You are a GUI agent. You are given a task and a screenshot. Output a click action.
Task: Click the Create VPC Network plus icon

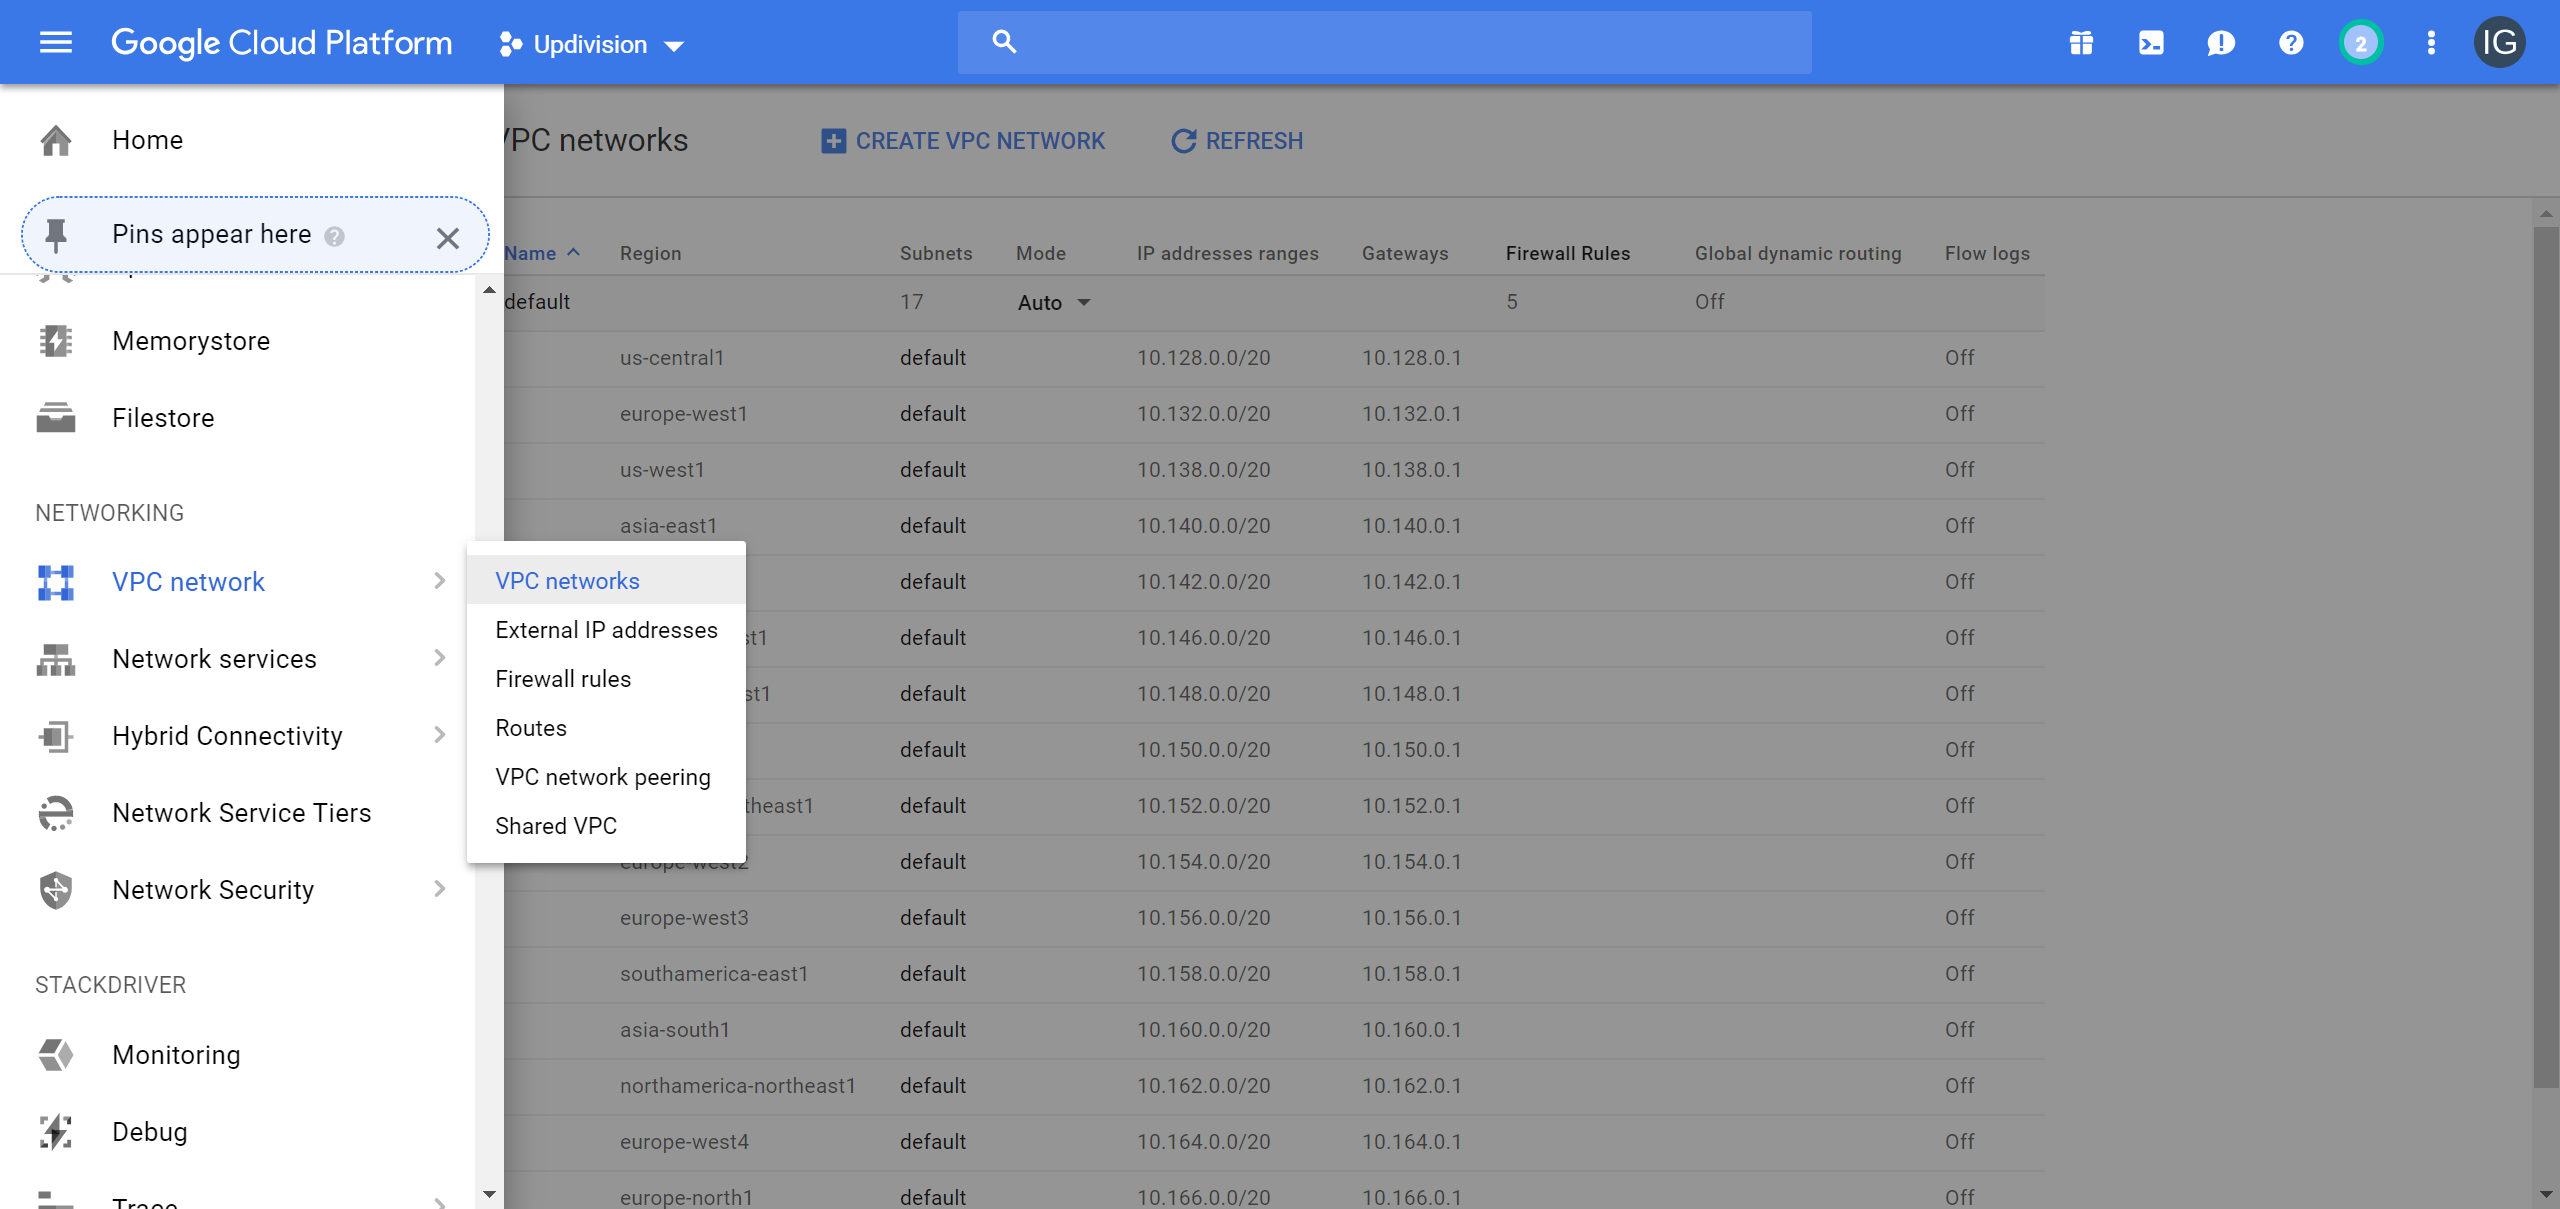(x=833, y=141)
